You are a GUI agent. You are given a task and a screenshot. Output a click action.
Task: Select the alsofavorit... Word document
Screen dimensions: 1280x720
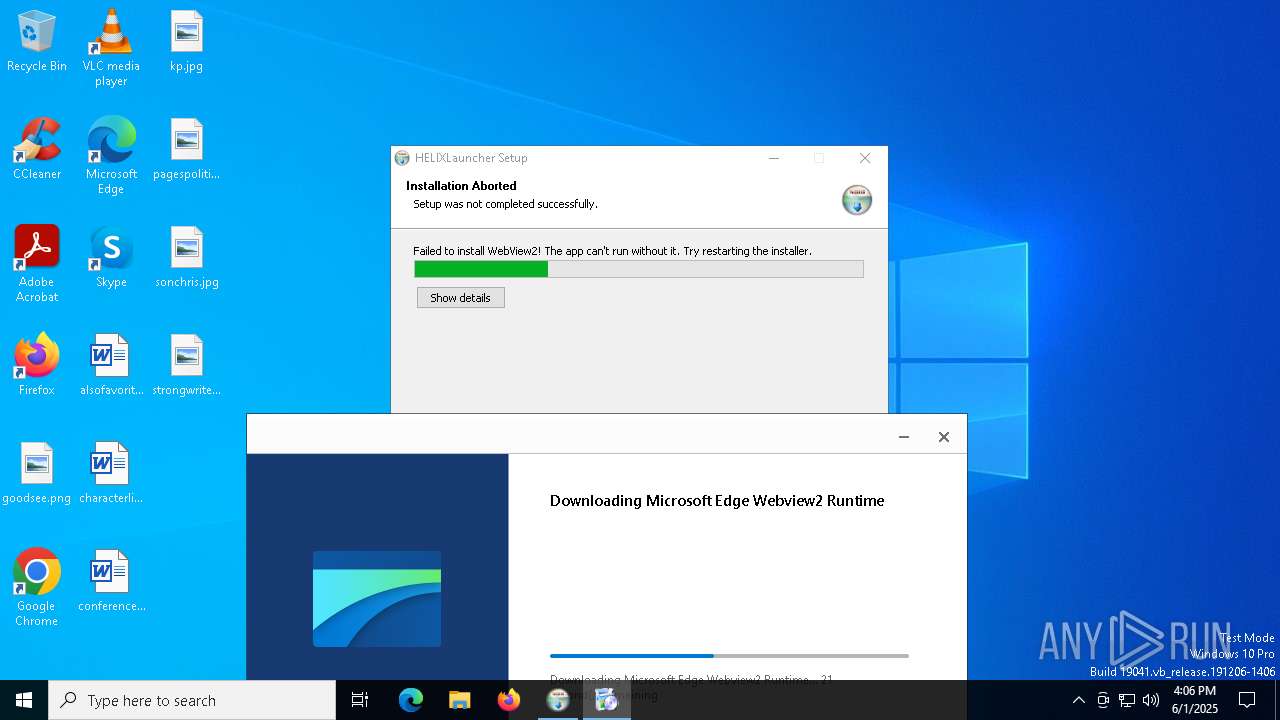[x=111, y=365]
